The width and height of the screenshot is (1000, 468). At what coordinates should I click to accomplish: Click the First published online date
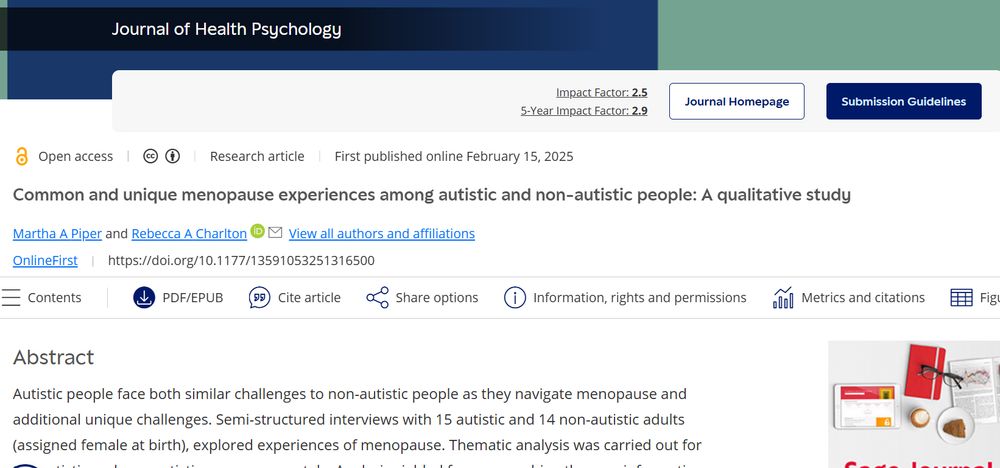(454, 156)
